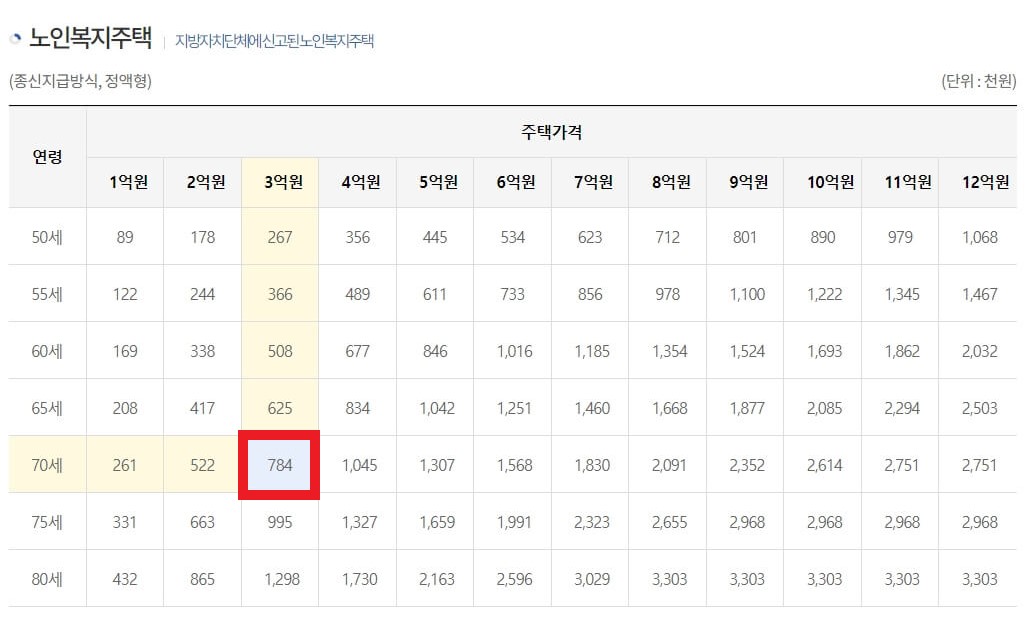Viewport: 1025px width, 626px height.
Task: Select the highlighted cell showing 784
Action: 279,465
